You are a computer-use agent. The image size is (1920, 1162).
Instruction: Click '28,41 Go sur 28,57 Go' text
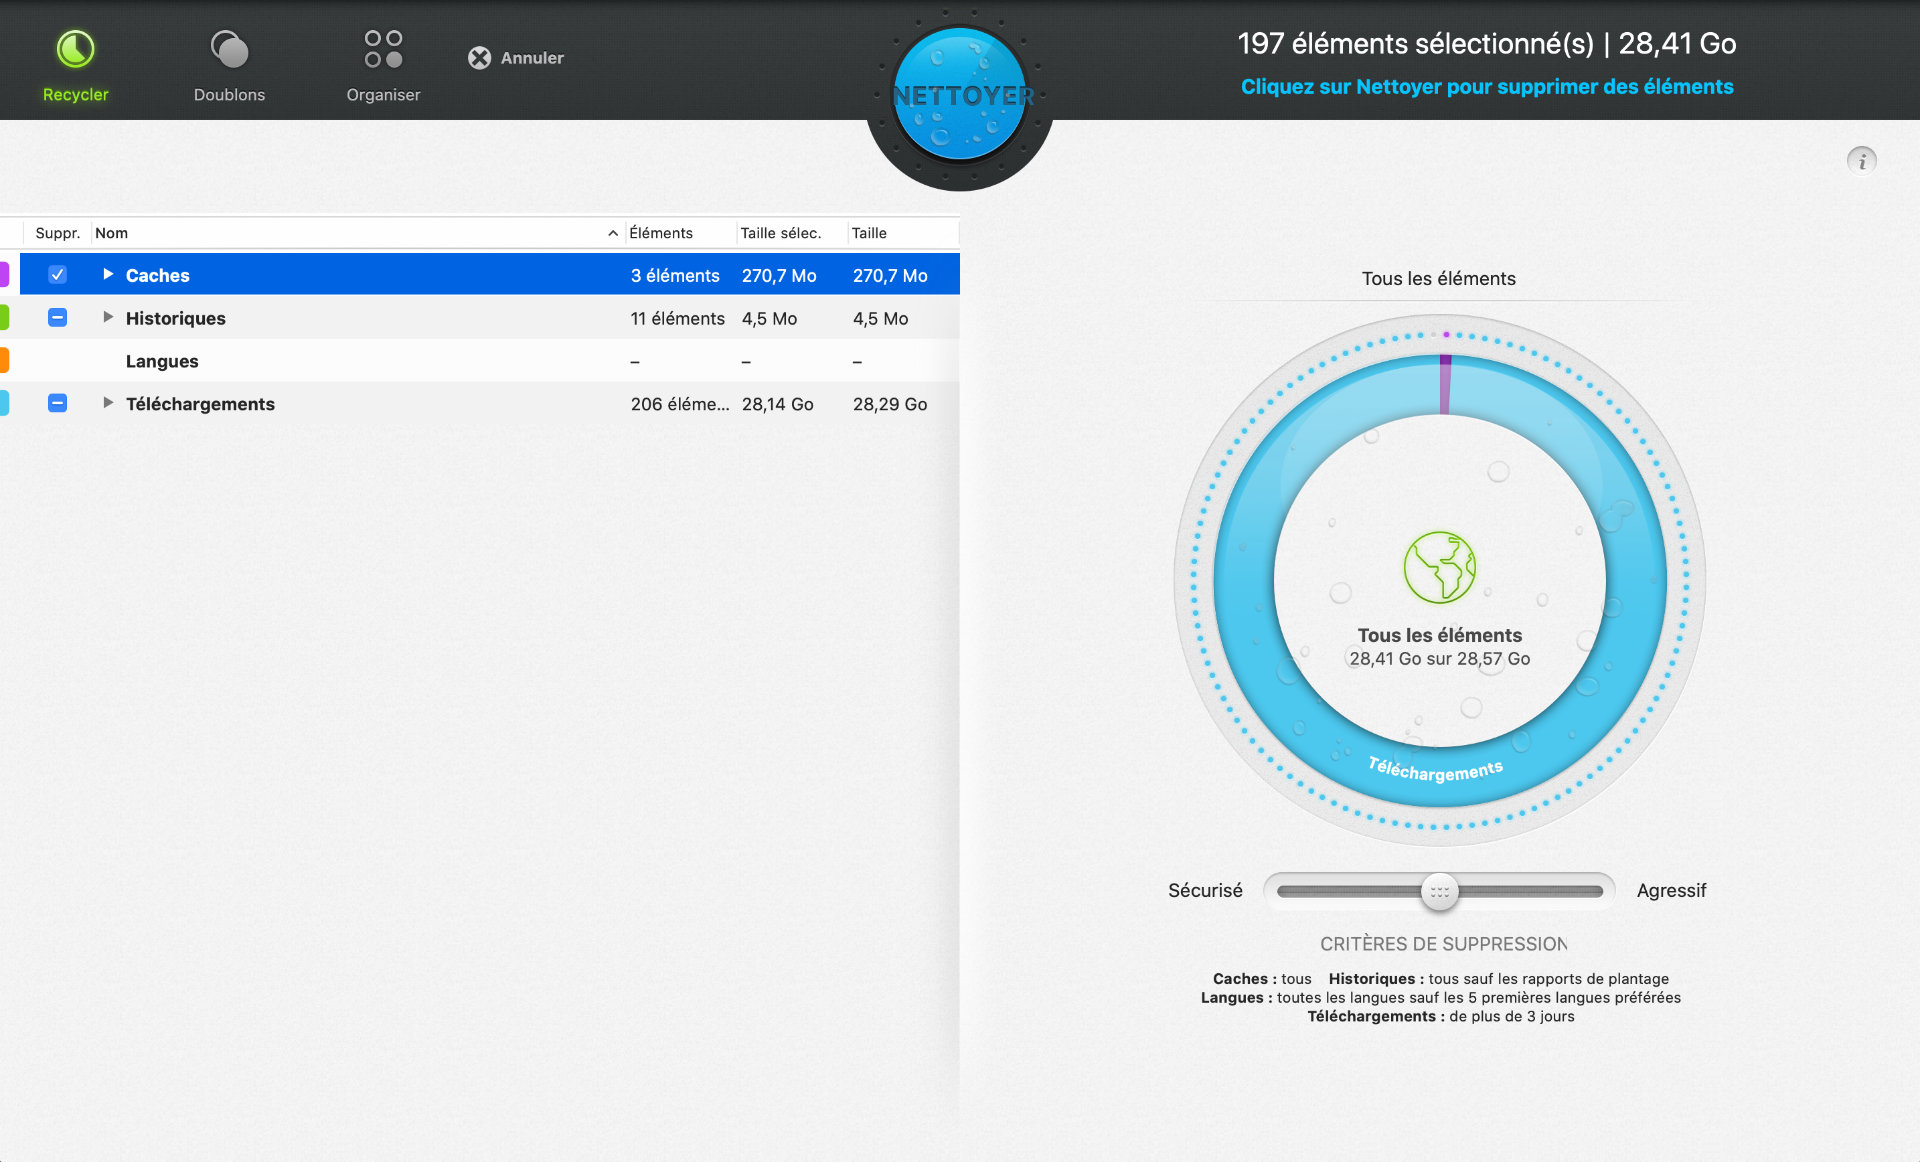pyautogui.click(x=1439, y=659)
